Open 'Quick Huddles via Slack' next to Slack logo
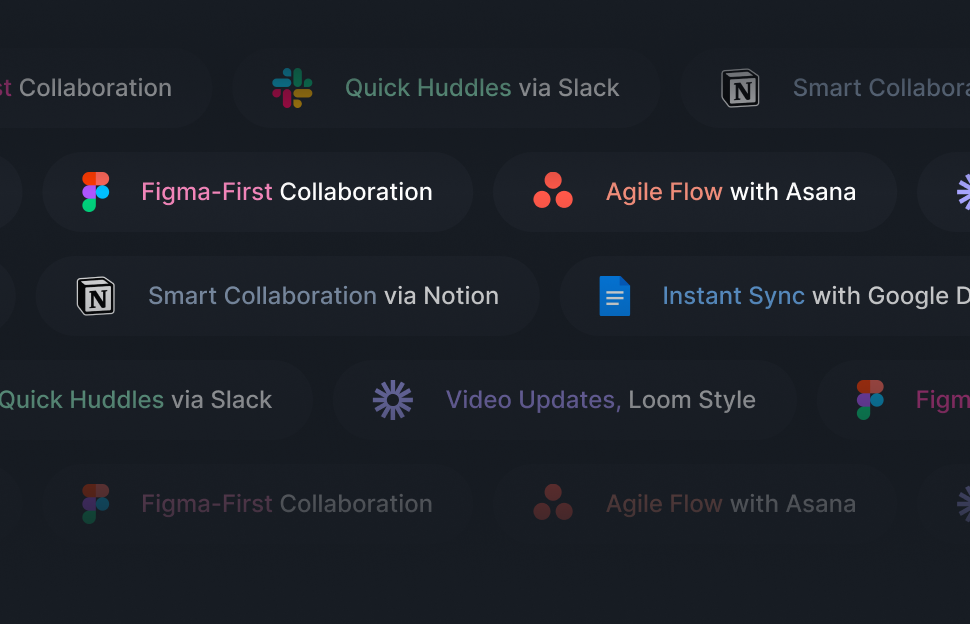Screen dimensions: 970x624 click(482, 88)
